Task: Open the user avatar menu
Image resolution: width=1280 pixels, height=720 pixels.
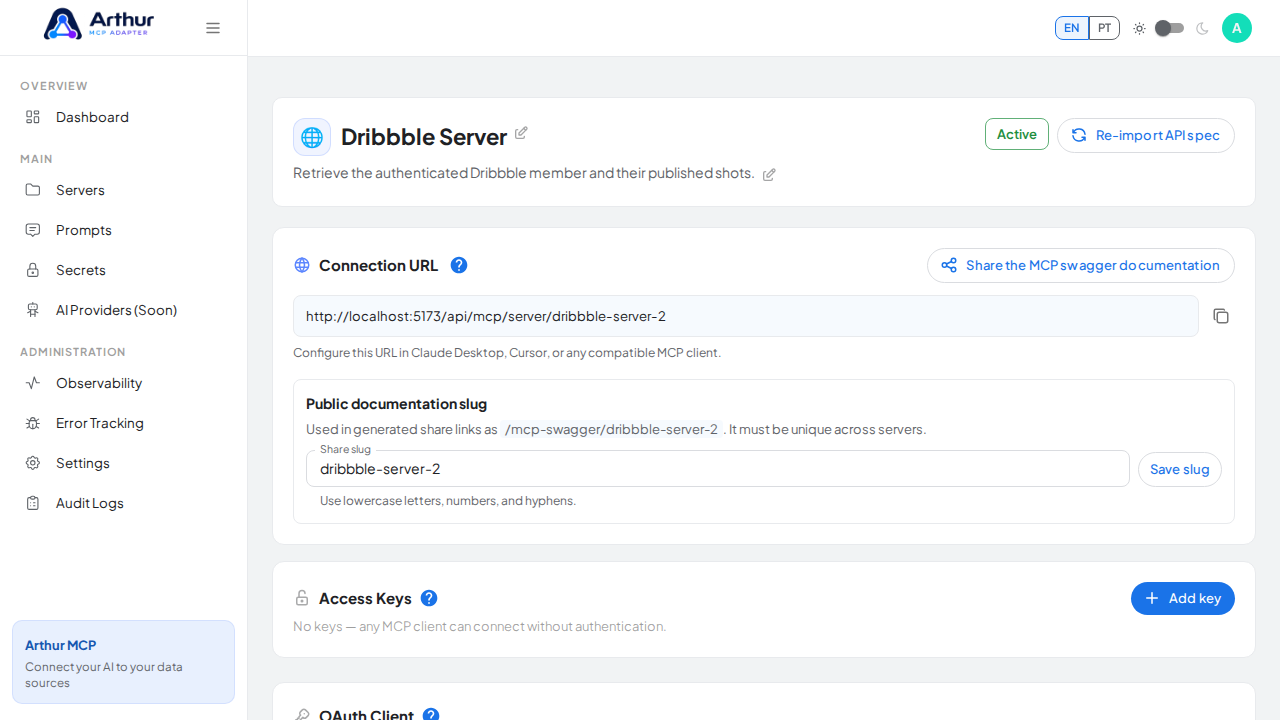Action: [1237, 28]
